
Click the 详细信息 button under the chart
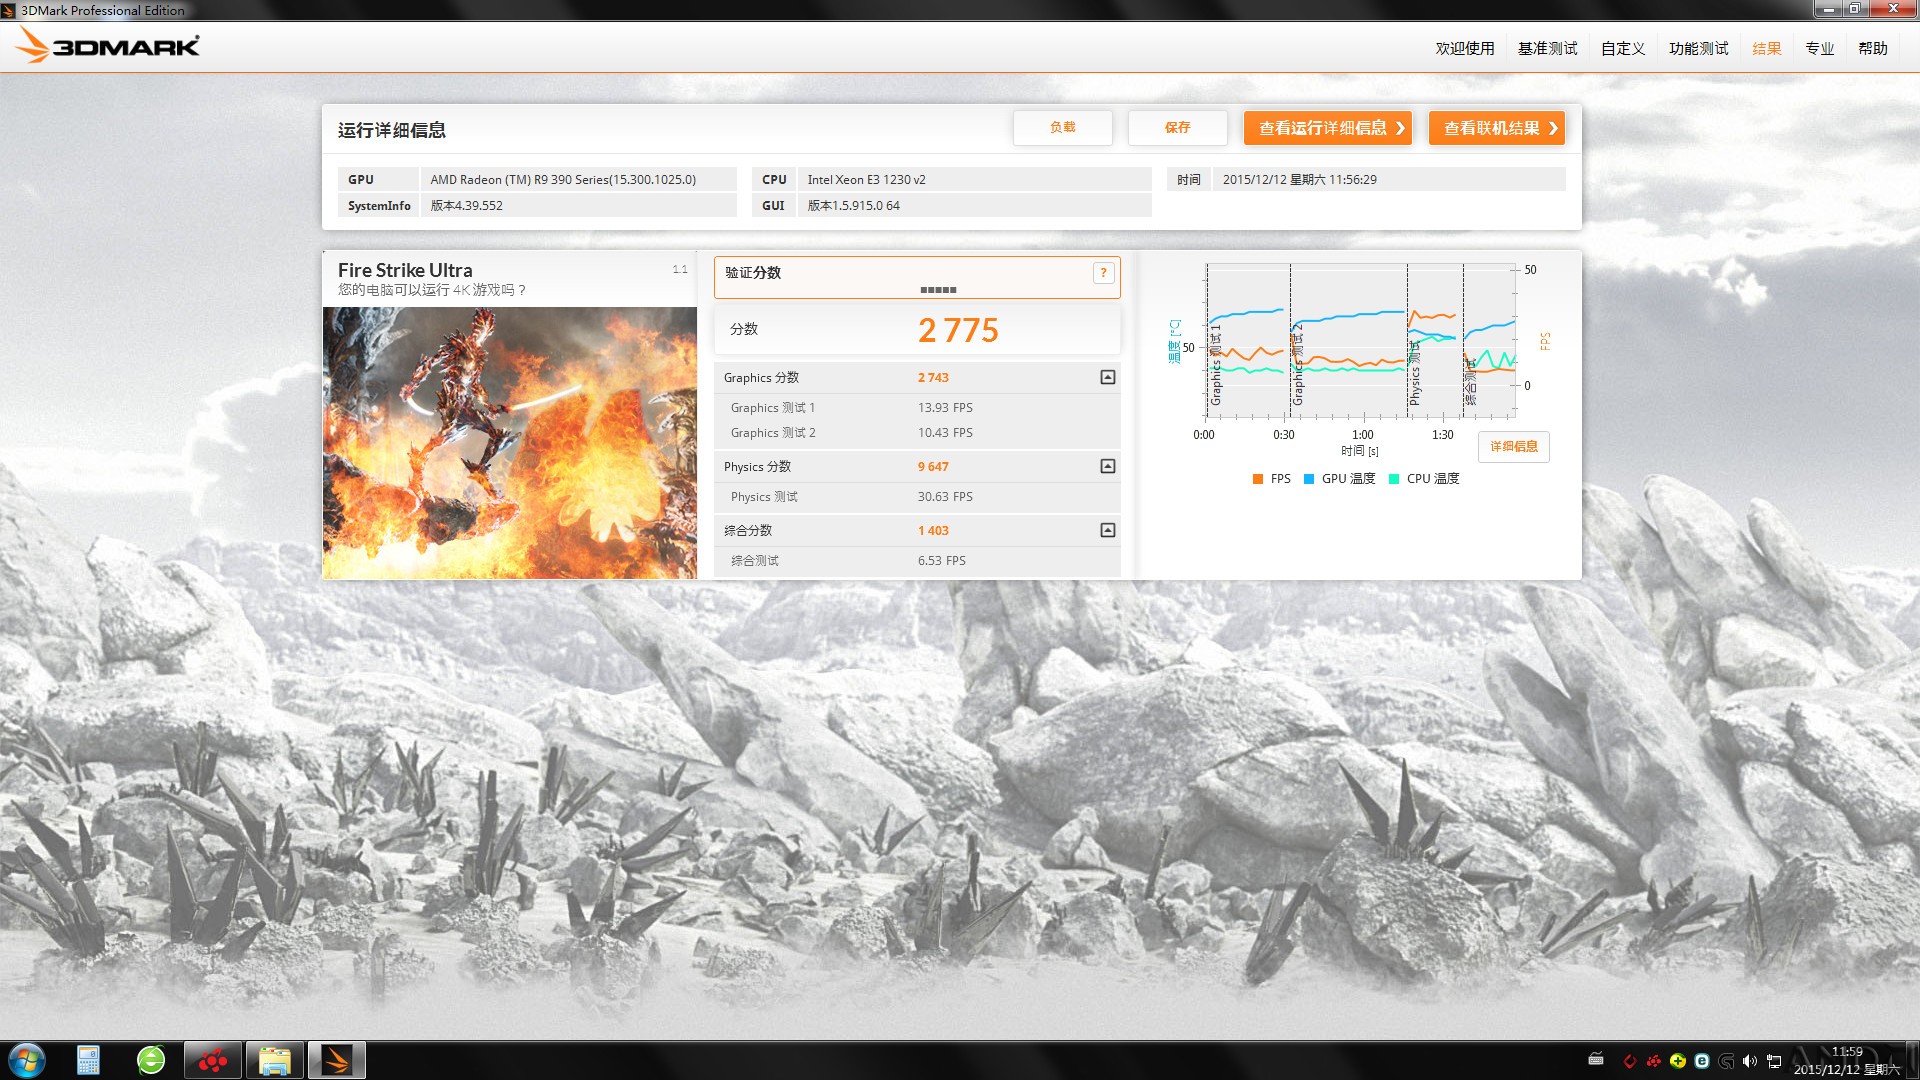[x=1513, y=446]
